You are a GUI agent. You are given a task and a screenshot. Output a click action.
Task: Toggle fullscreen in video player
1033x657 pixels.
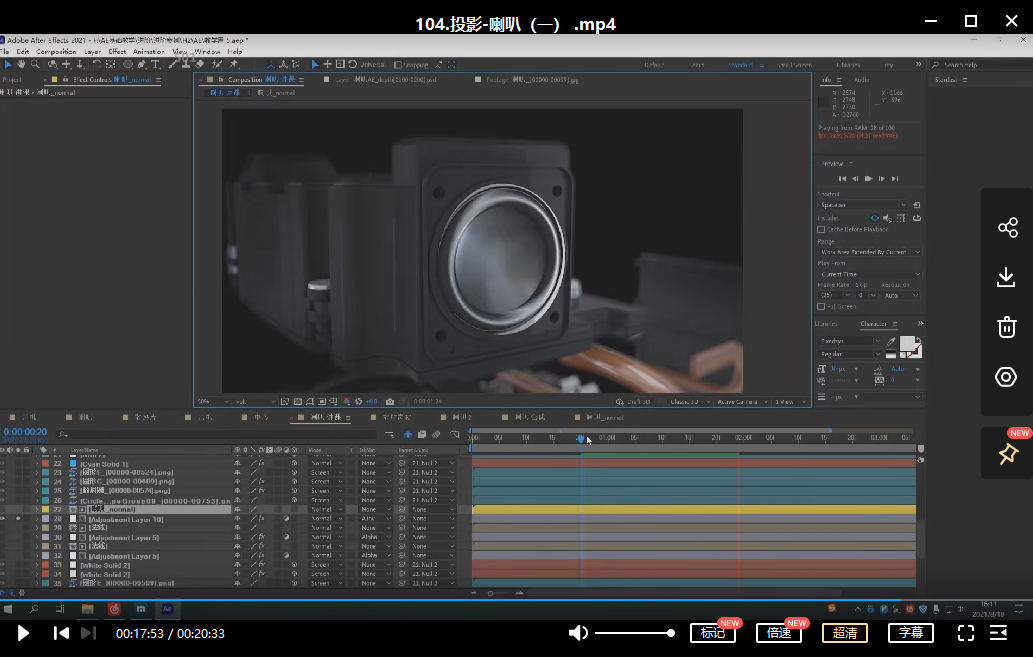tap(965, 633)
